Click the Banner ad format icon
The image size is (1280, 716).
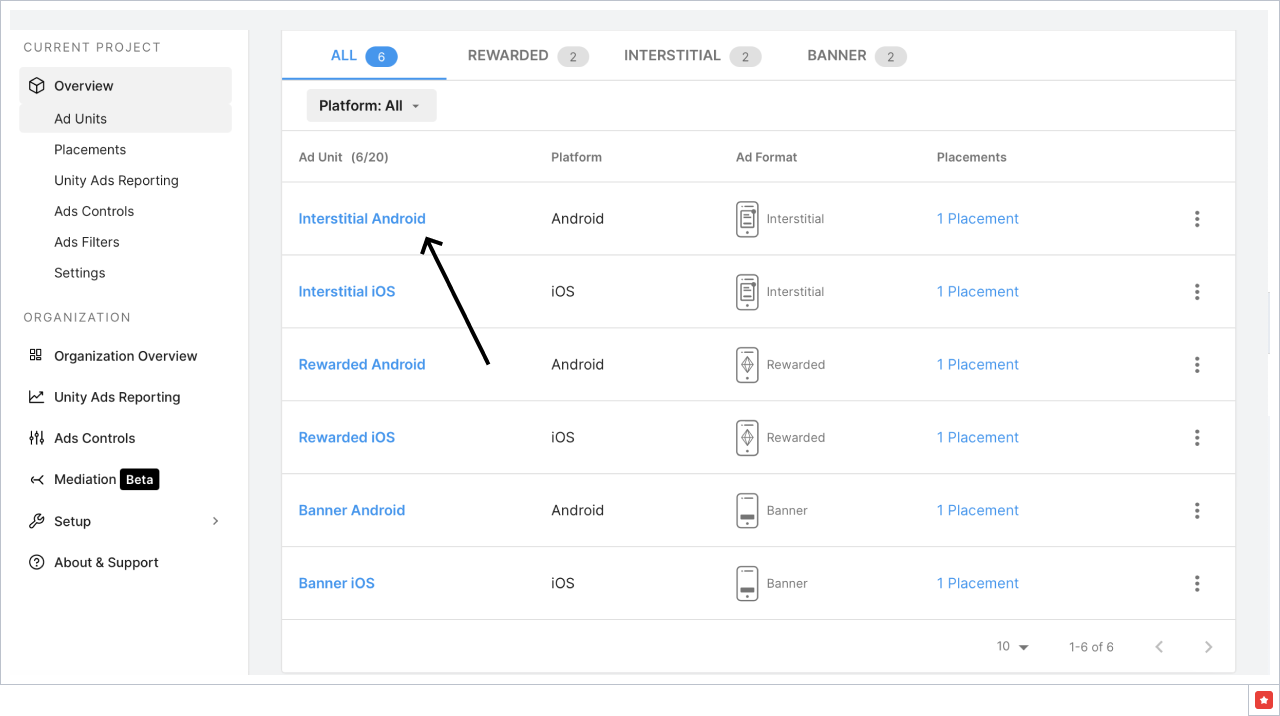(747, 510)
